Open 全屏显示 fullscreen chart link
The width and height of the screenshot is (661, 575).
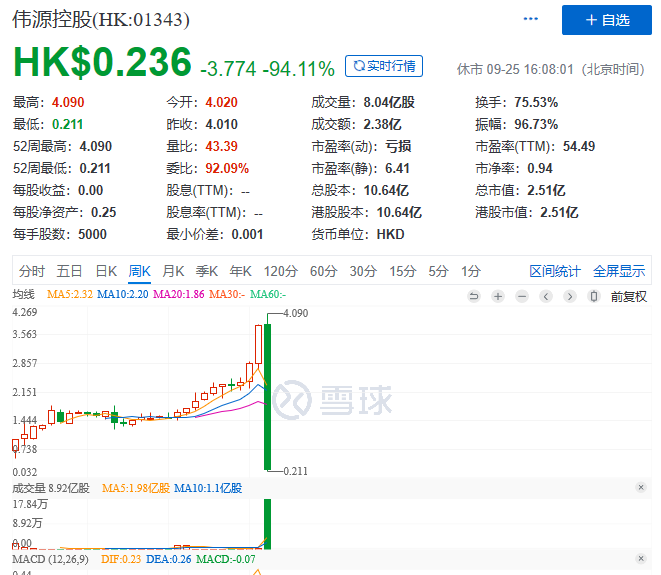click(619, 271)
